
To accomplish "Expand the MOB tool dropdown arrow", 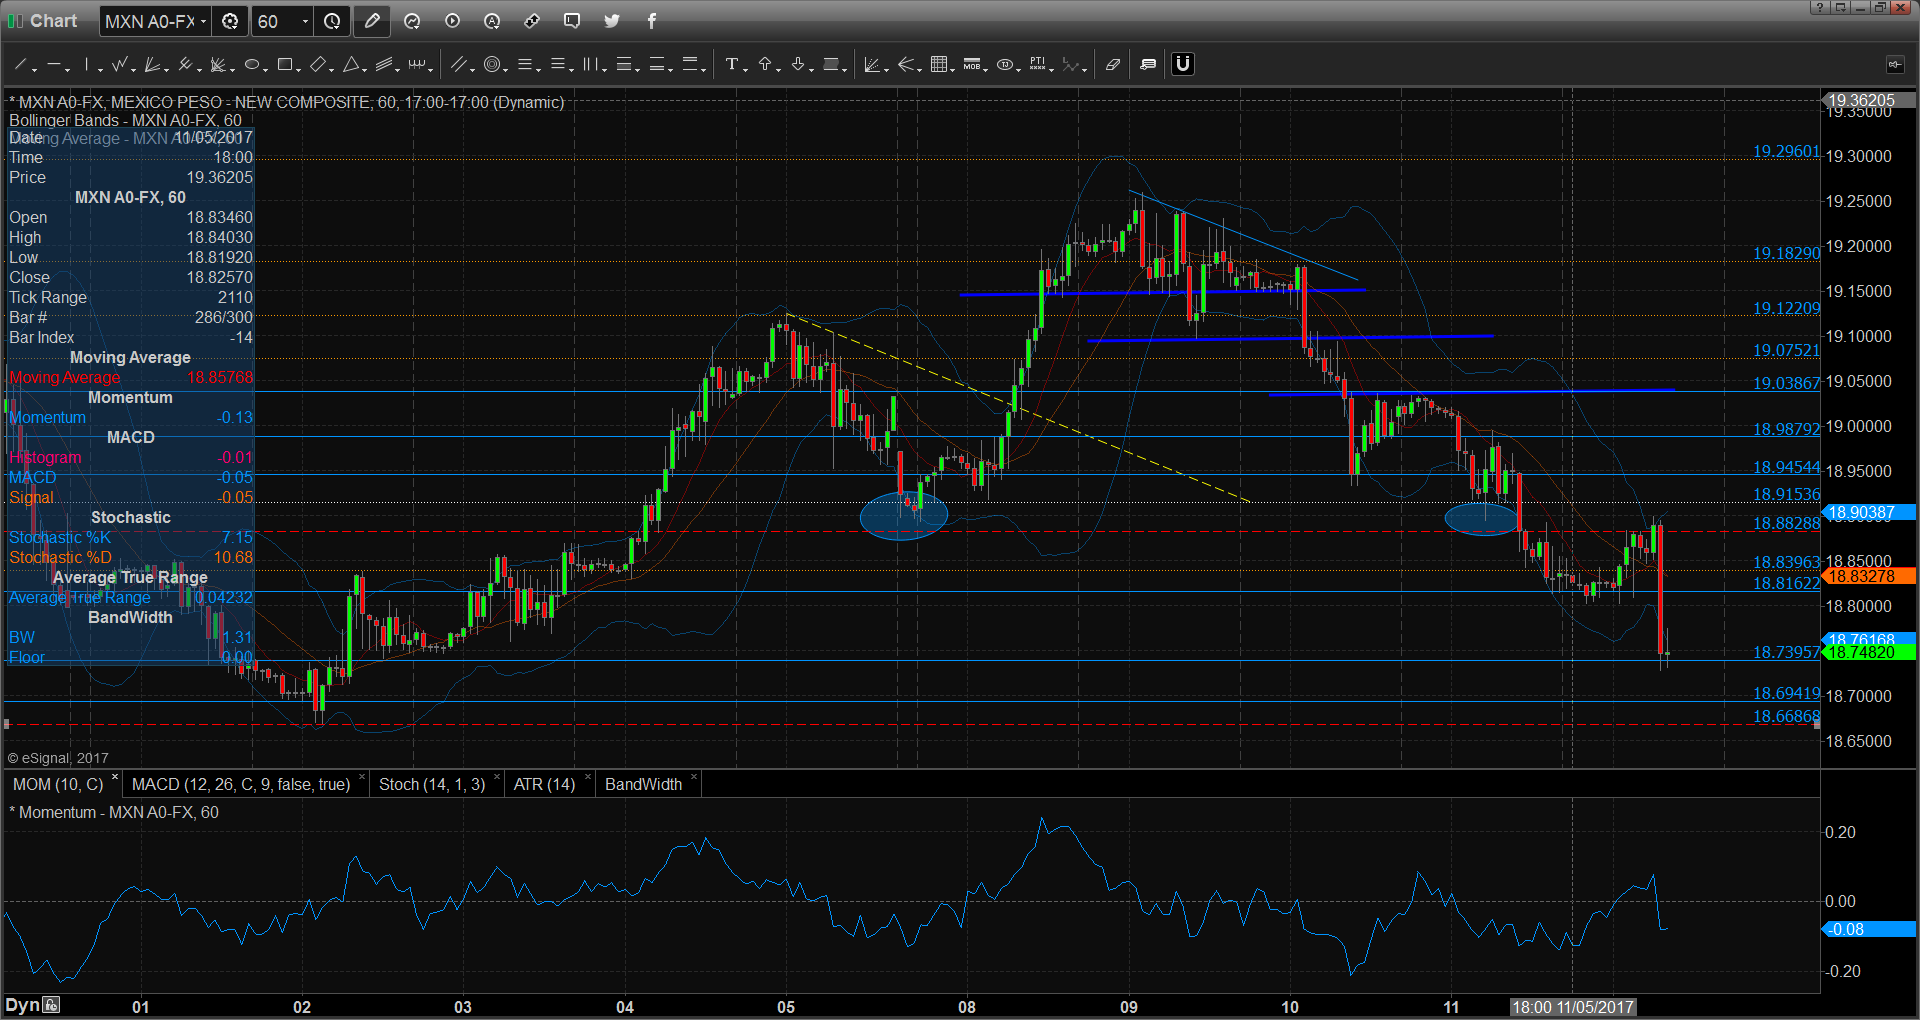I will point(986,69).
